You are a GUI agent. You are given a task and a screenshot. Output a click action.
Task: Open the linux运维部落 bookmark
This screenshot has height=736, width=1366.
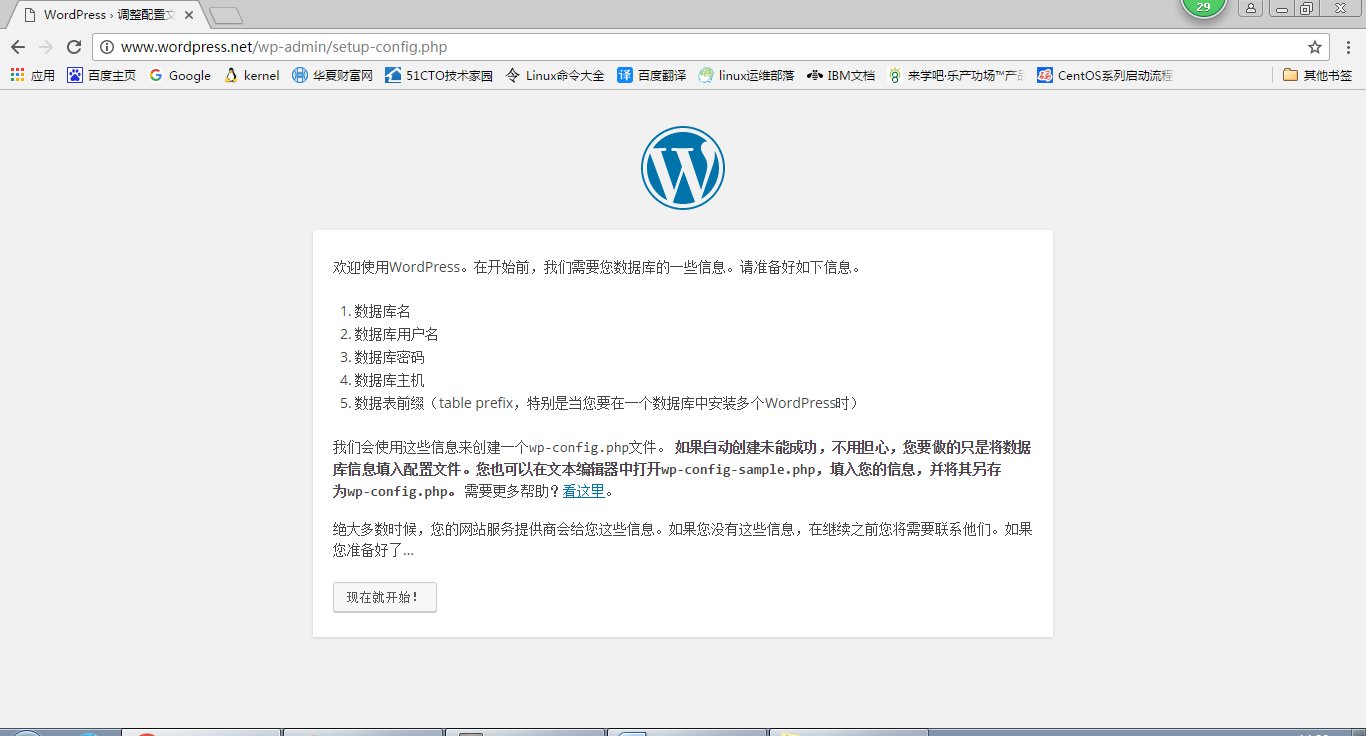click(x=747, y=75)
